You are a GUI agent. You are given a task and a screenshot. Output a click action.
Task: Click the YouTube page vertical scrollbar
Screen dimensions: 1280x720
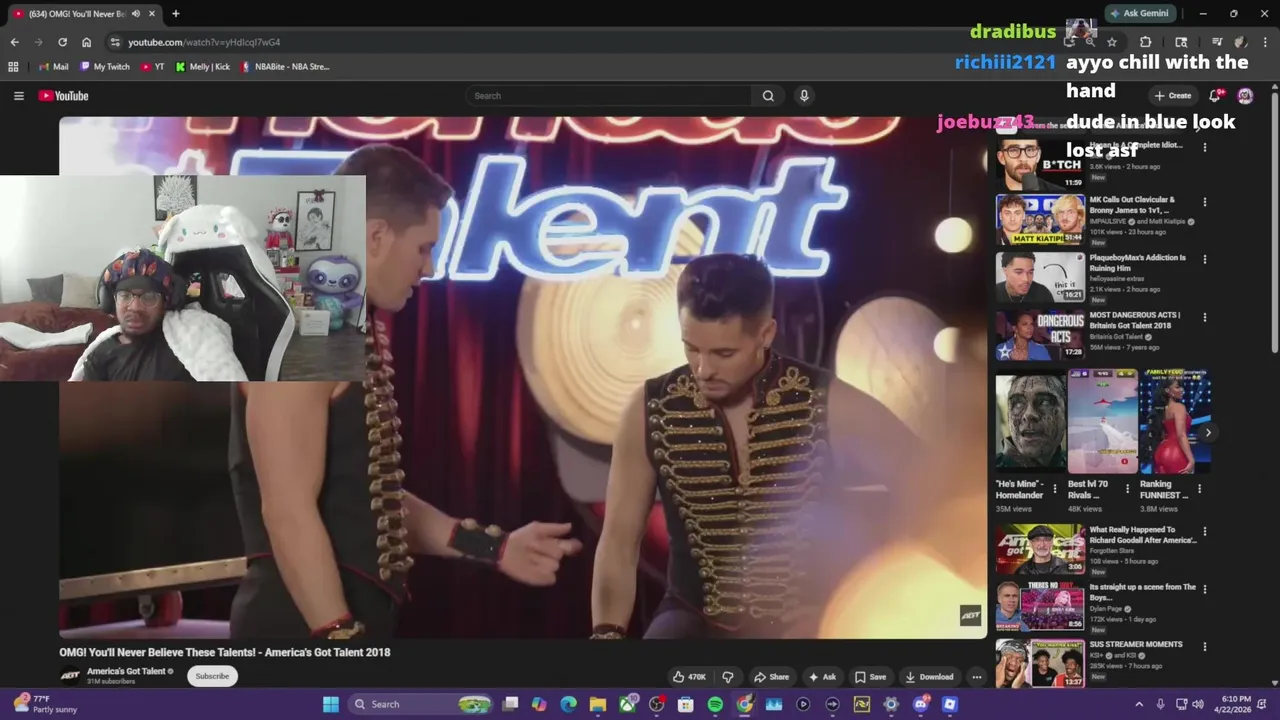tap(1274, 223)
